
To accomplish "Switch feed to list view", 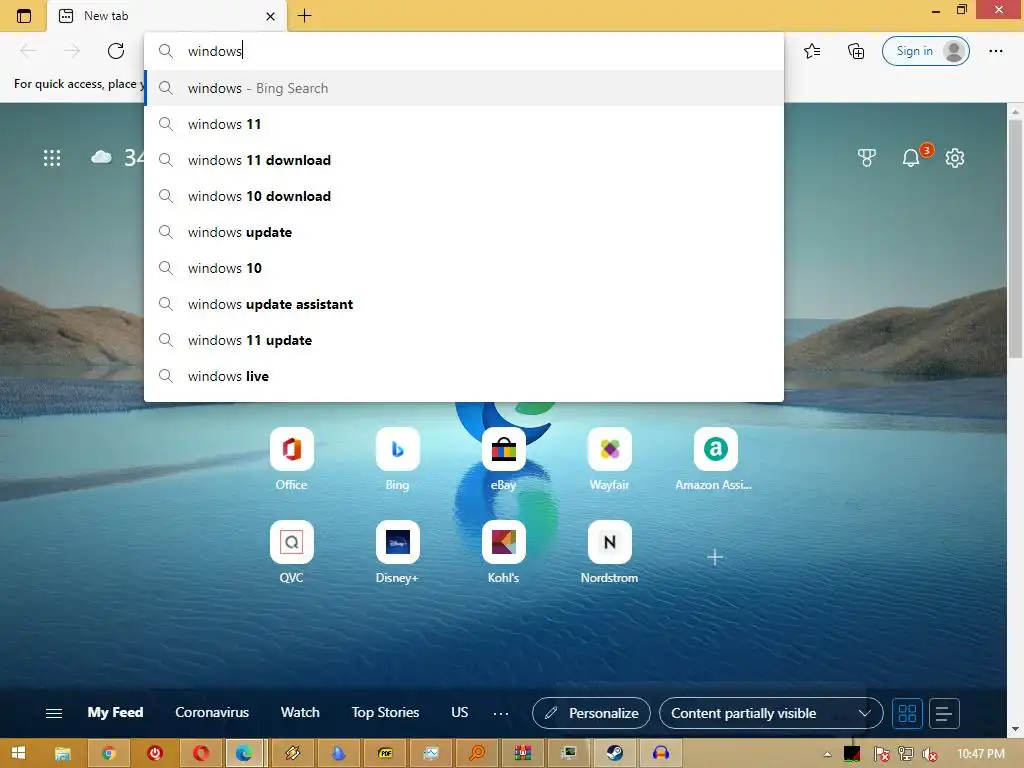I will pos(944,713).
